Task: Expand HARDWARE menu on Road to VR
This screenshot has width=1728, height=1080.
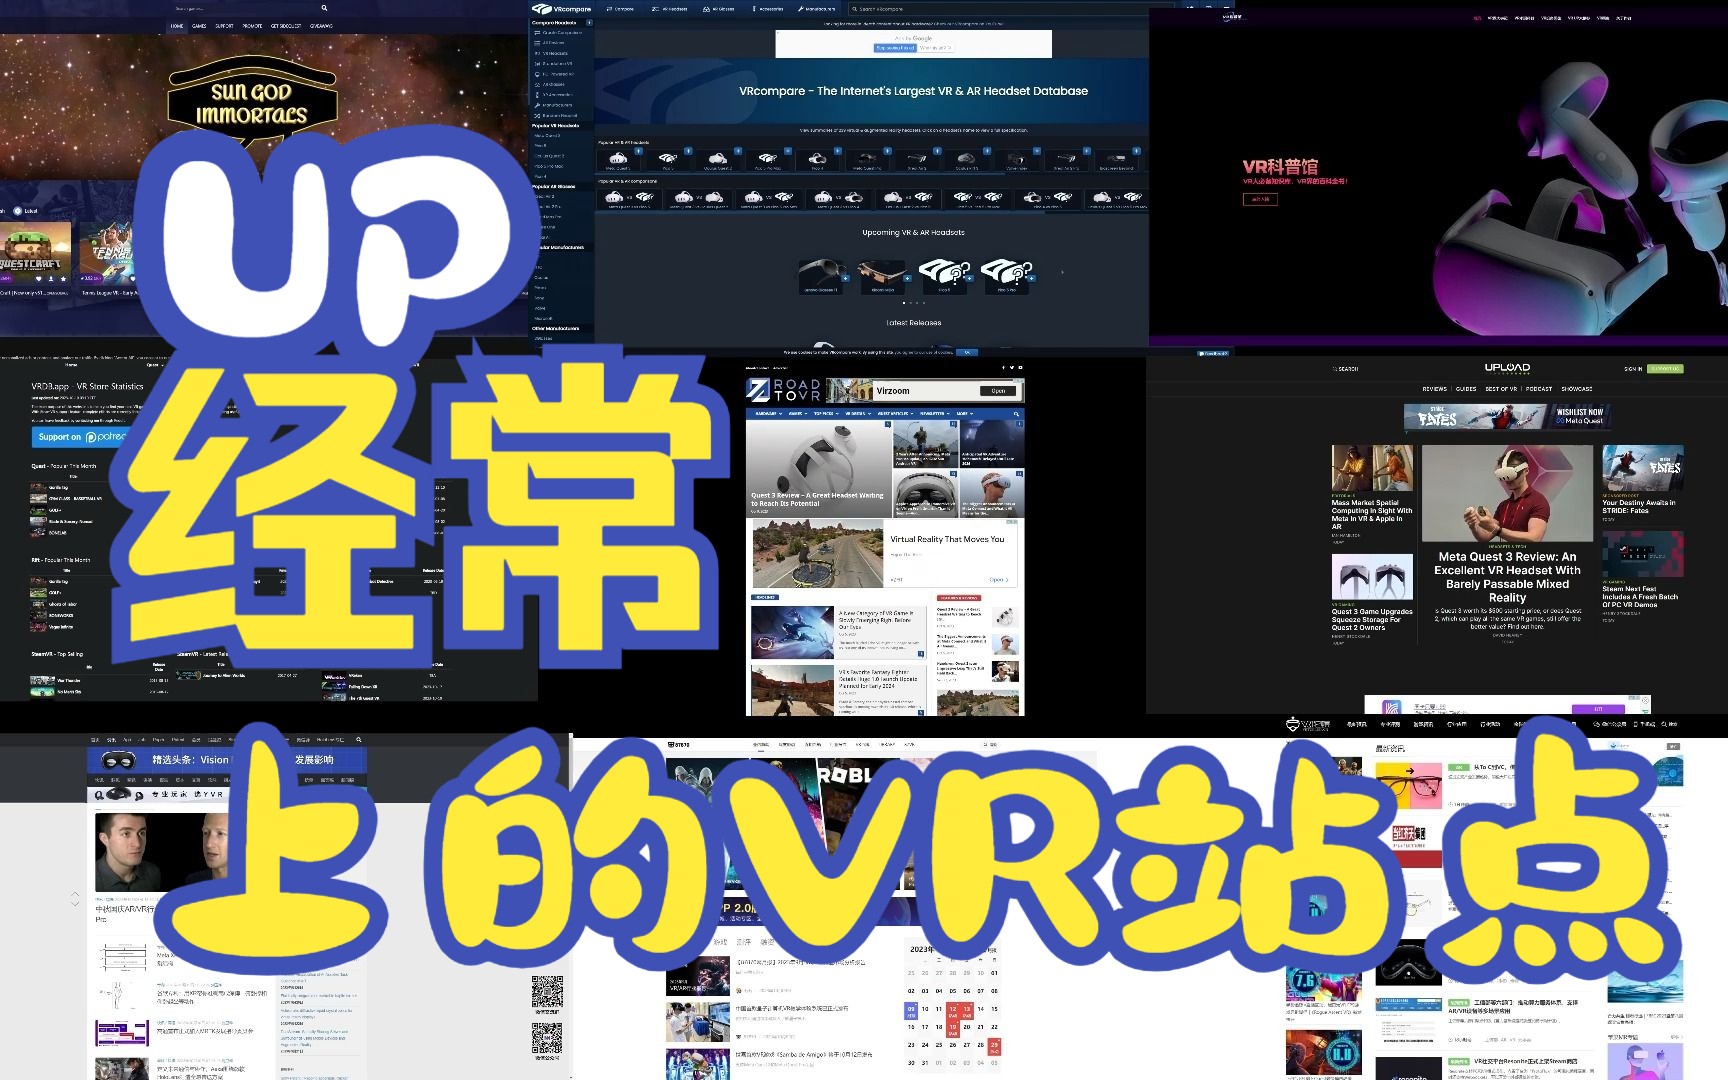Action: tap(767, 413)
